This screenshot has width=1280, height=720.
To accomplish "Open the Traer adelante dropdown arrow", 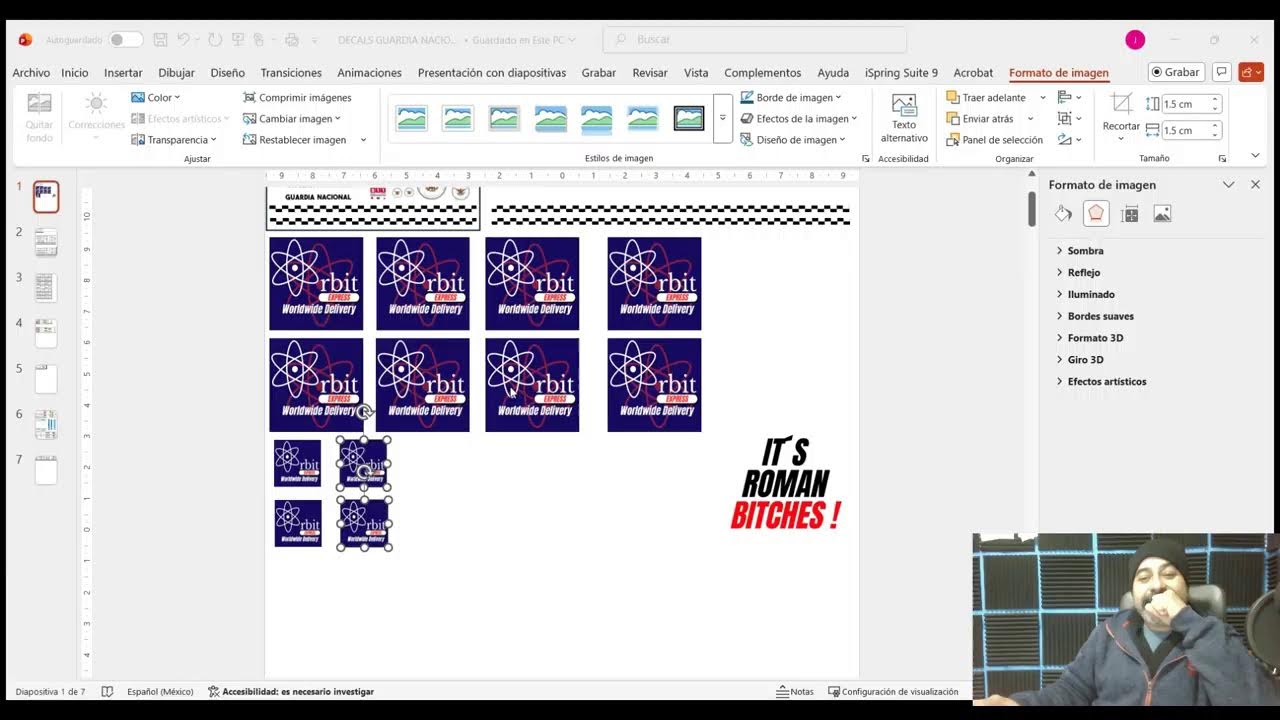I will tap(1042, 97).
